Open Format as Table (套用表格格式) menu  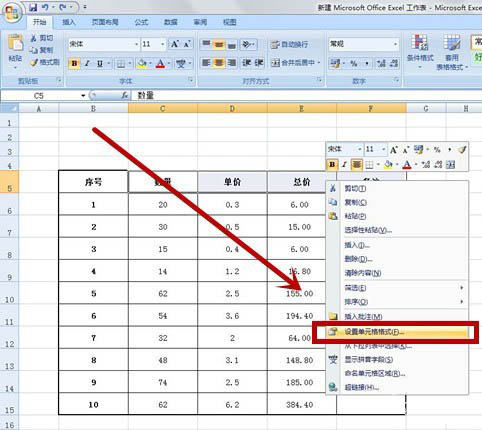coord(452,52)
